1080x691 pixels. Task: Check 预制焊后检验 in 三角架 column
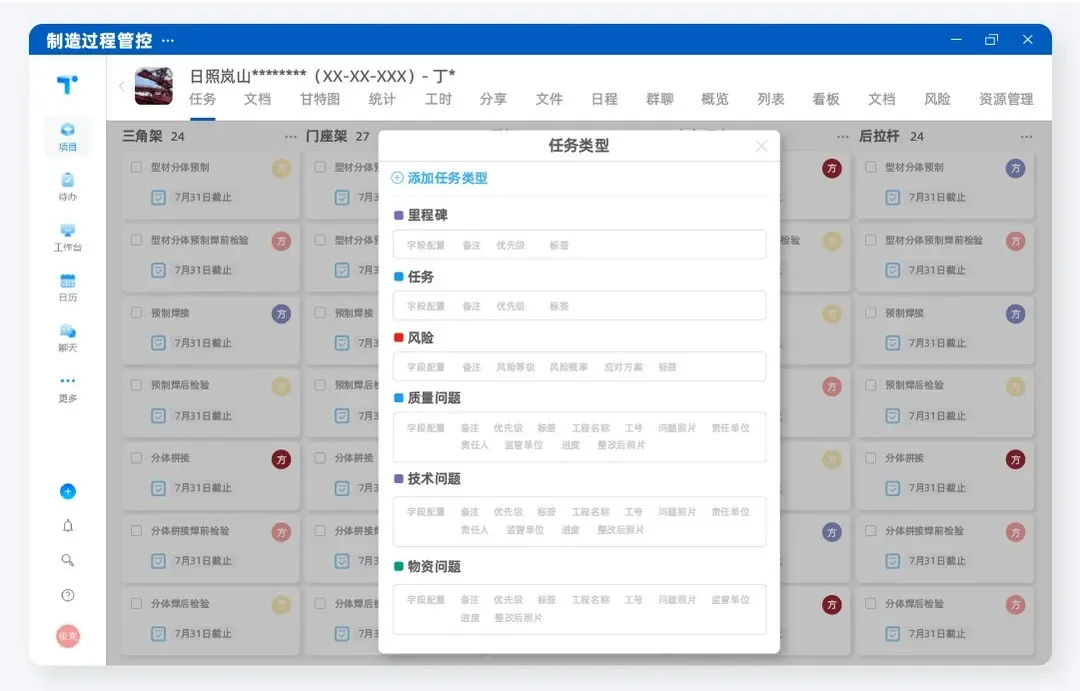pyautogui.click(x=136, y=385)
